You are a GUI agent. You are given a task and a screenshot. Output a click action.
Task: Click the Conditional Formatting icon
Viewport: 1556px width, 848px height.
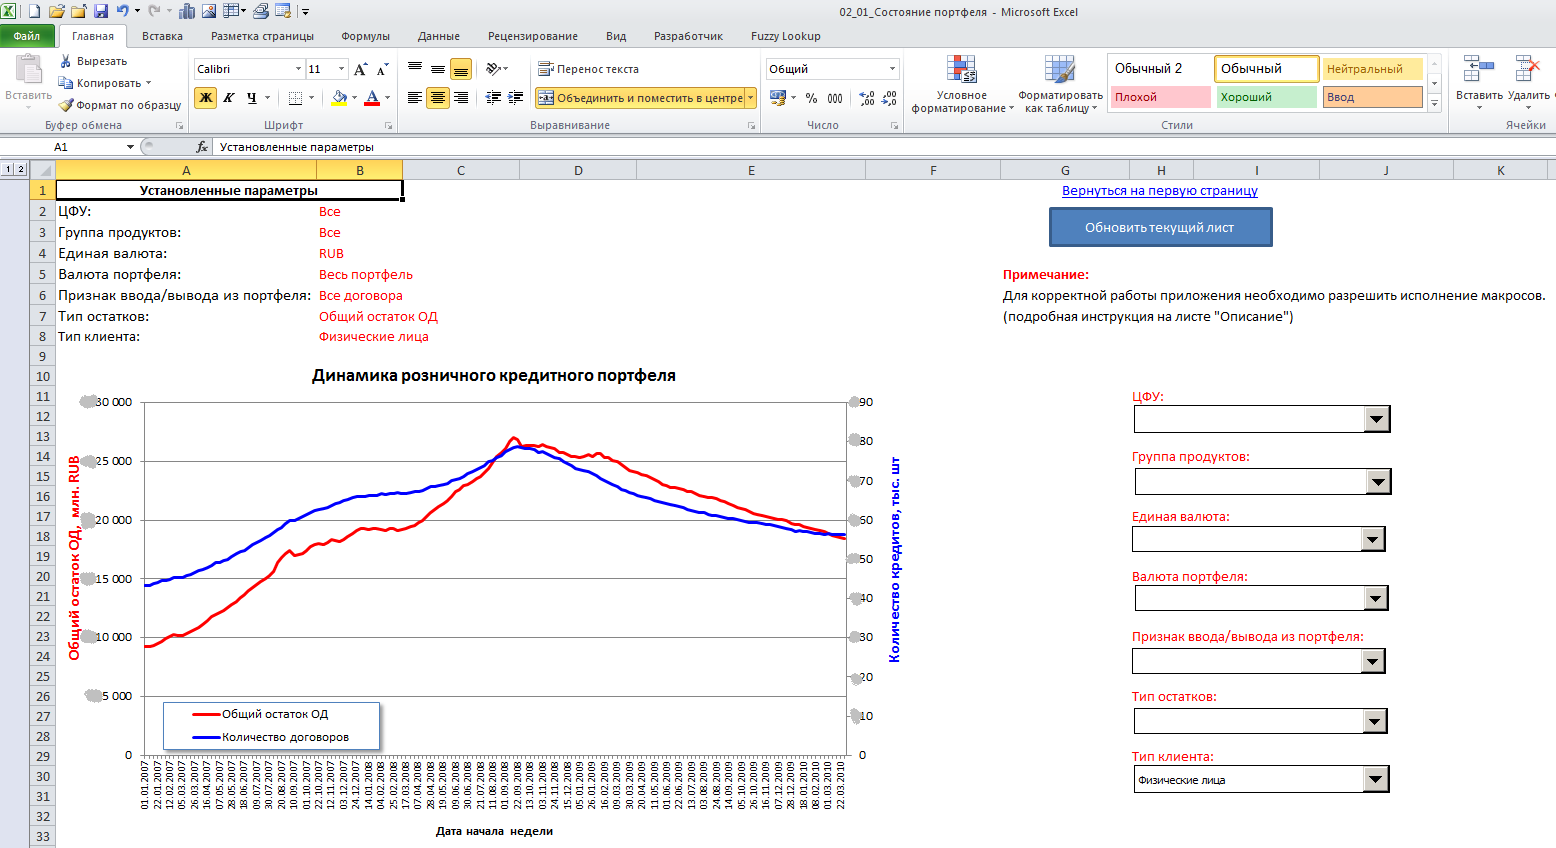coord(961,70)
